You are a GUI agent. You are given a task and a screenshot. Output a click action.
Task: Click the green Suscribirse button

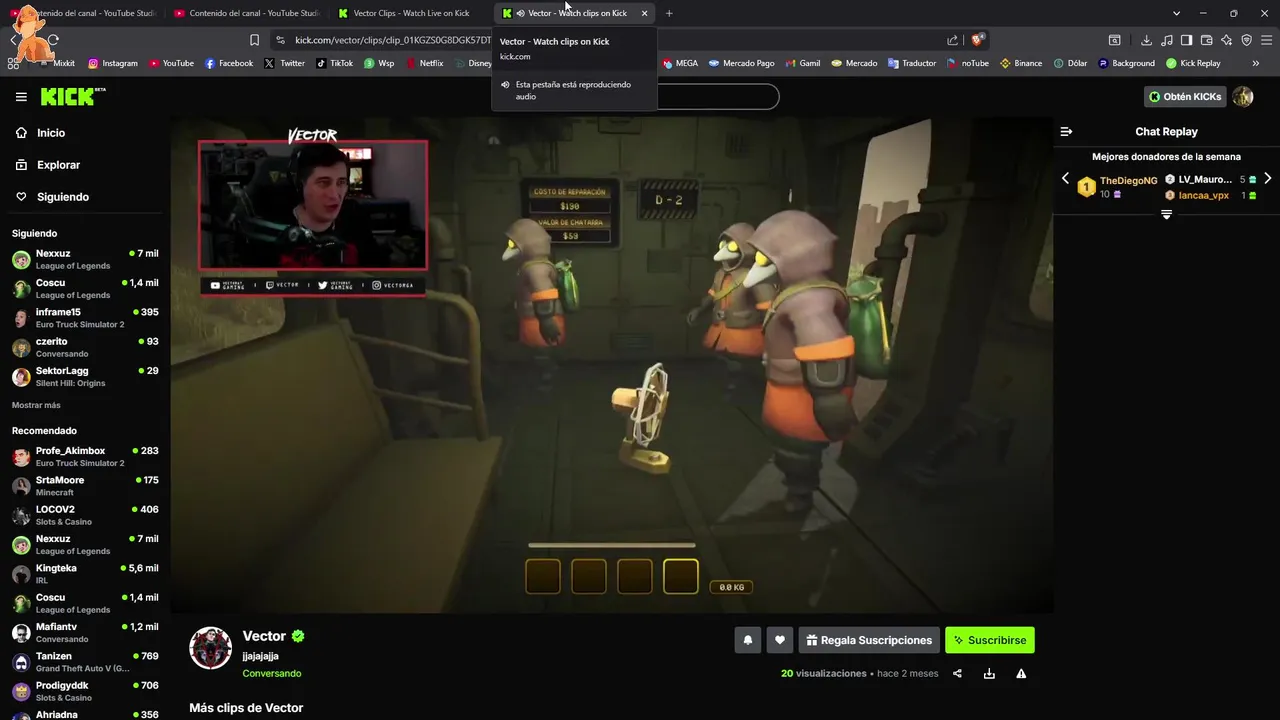click(x=990, y=640)
